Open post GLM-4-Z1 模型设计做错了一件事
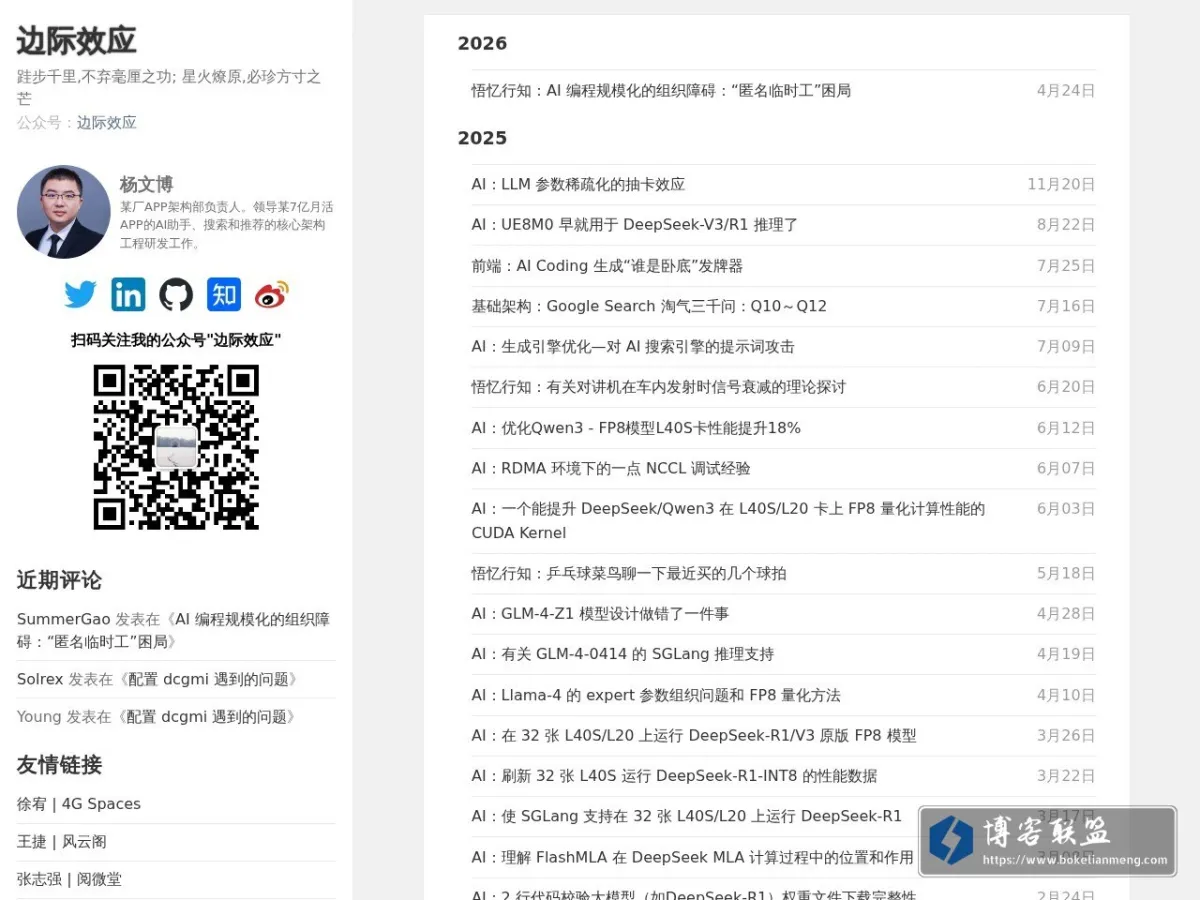1200x900 pixels. pyautogui.click(x=600, y=613)
